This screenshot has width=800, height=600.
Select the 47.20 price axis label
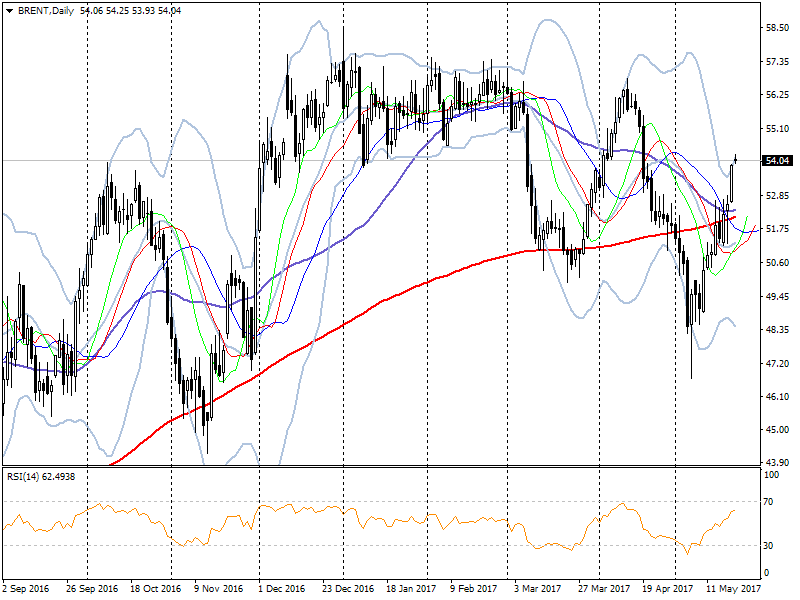[x=777, y=363]
